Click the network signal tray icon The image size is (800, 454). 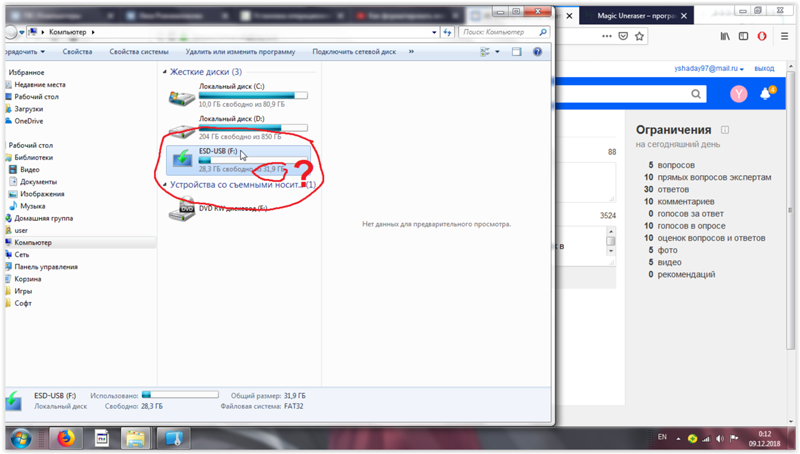pos(706,439)
